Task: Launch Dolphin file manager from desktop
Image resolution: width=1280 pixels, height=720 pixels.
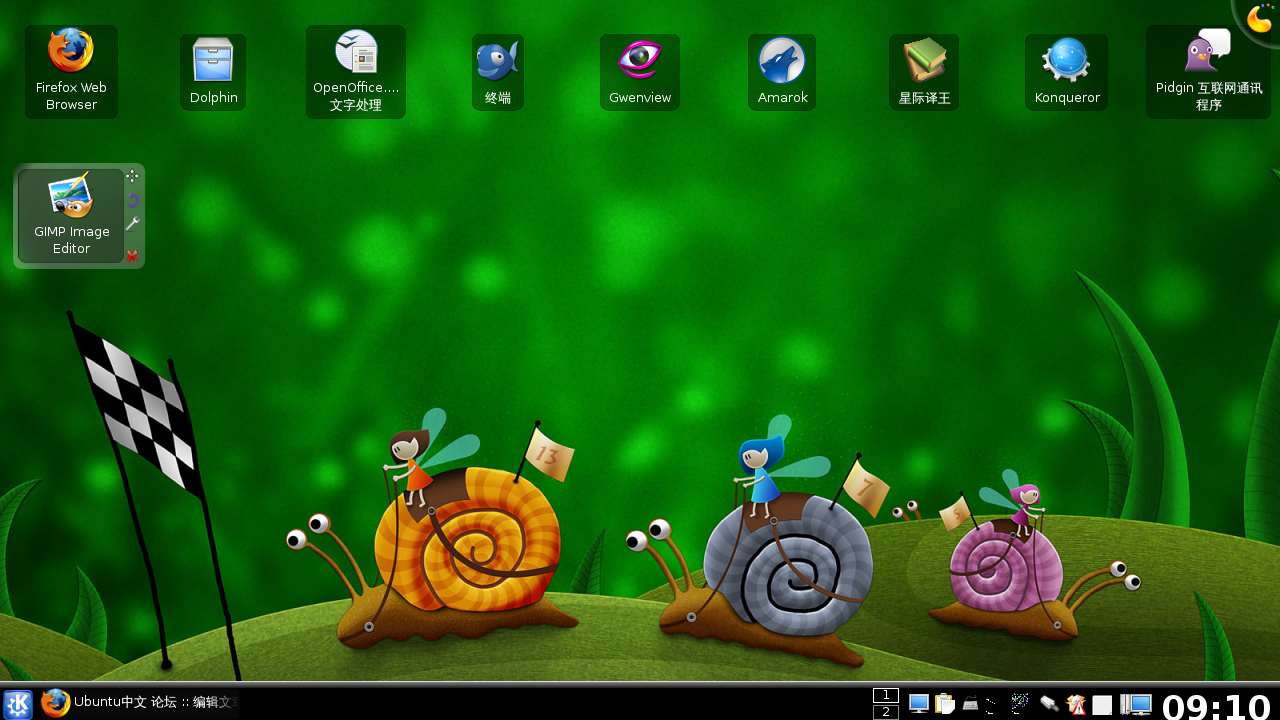Action: (x=213, y=72)
